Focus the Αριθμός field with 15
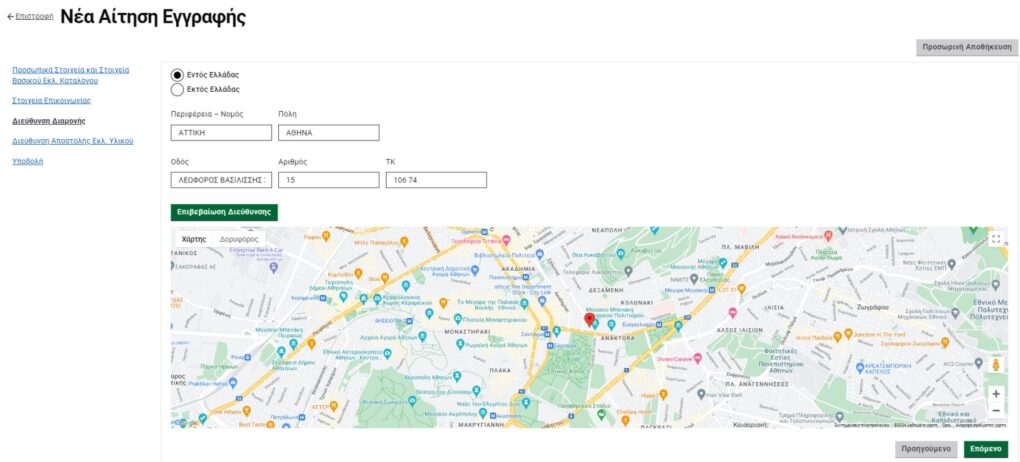1020x462 pixels. (x=329, y=180)
